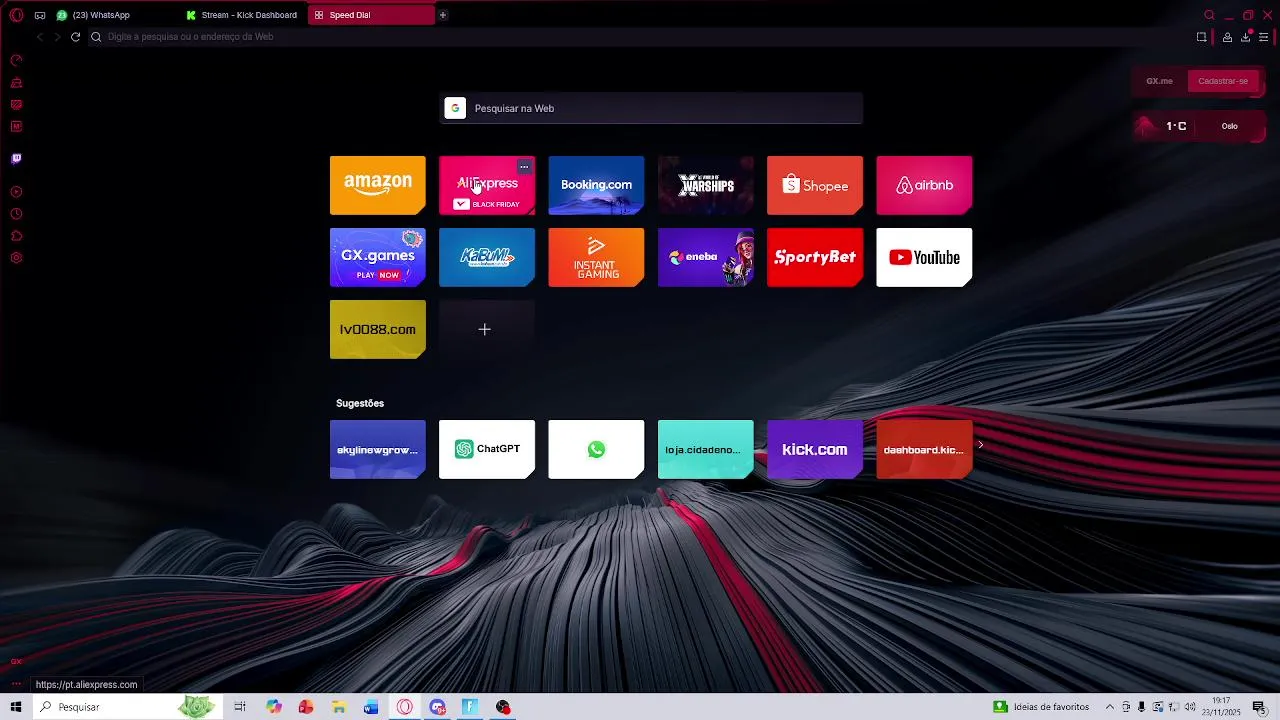Open Extensions cube sidebar icon
This screenshot has width=1280, height=720.
point(16,236)
